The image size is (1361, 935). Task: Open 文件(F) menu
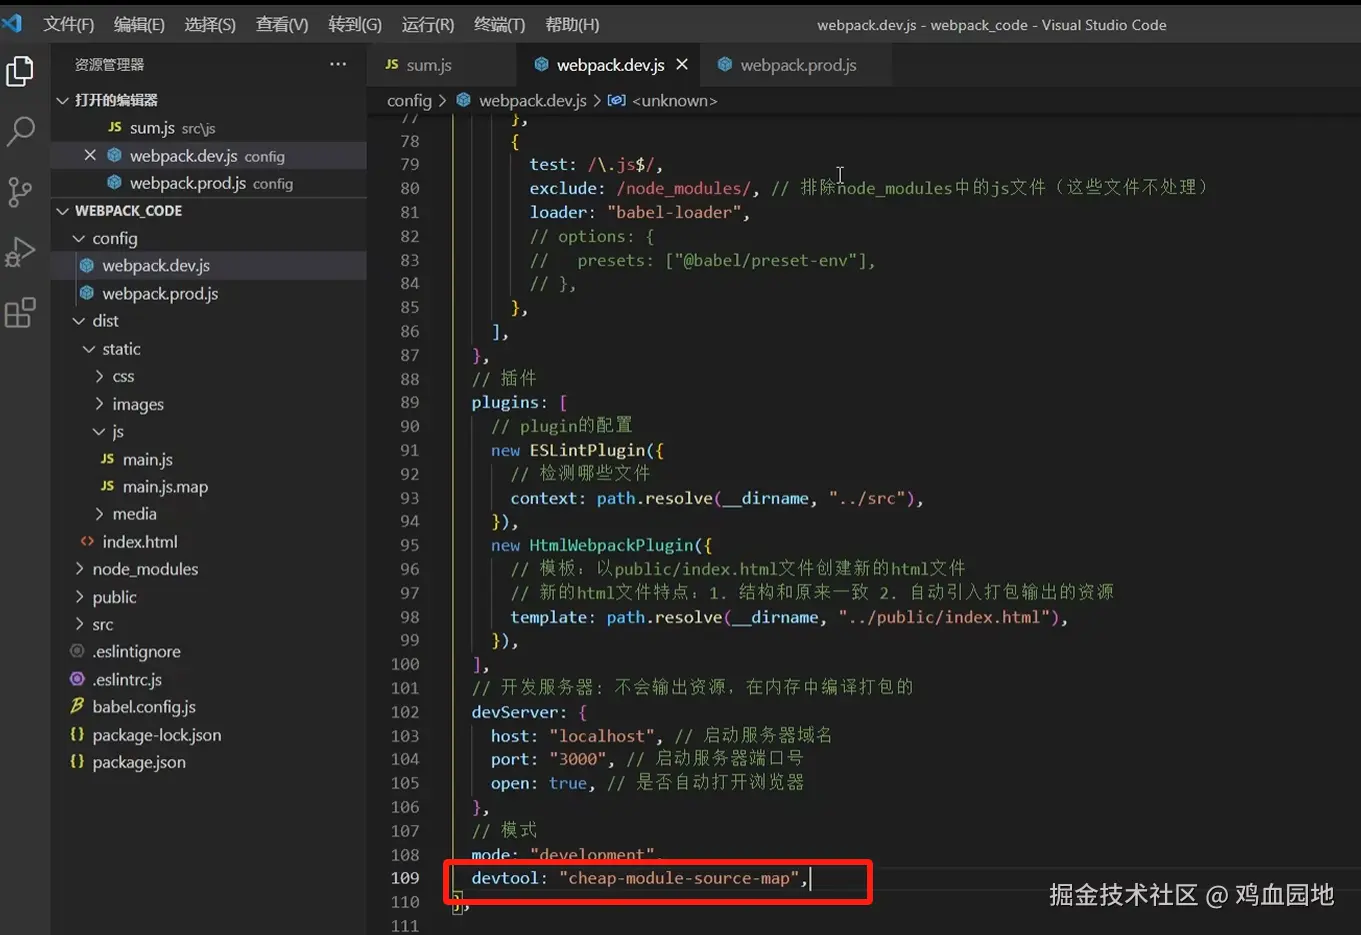pyautogui.click(x=68, y=24)
